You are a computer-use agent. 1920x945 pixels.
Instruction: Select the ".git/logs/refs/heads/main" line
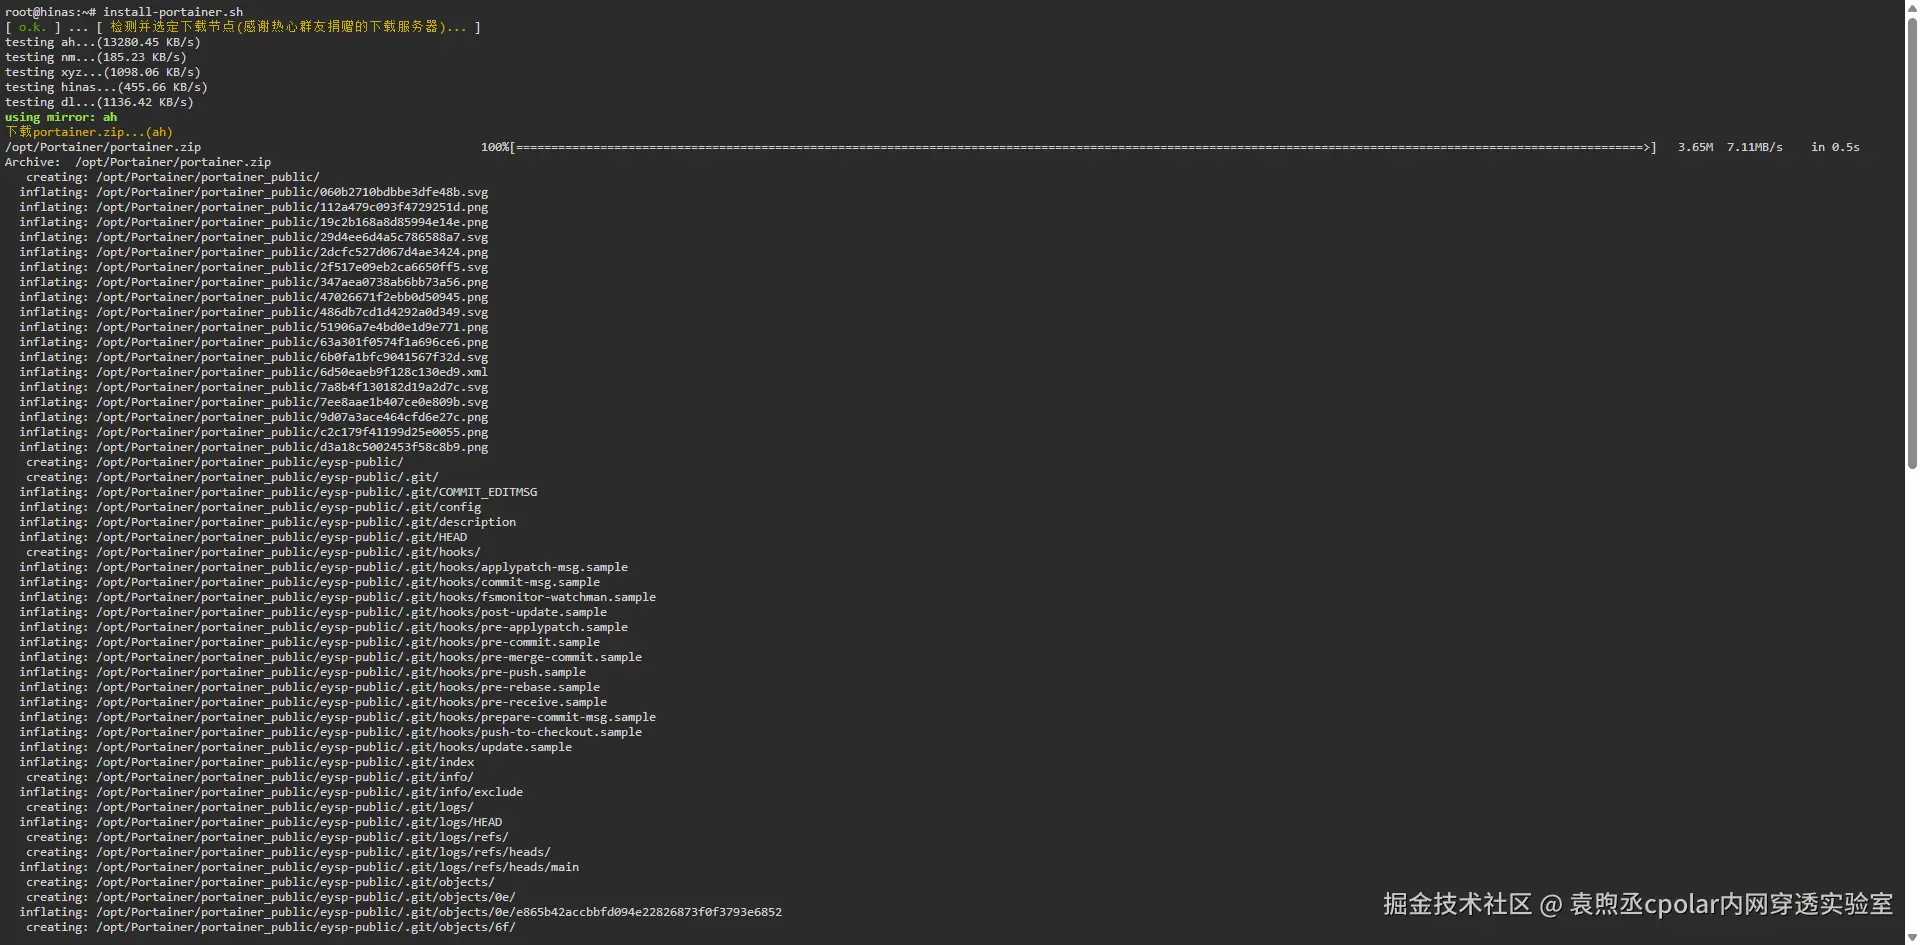299,867
